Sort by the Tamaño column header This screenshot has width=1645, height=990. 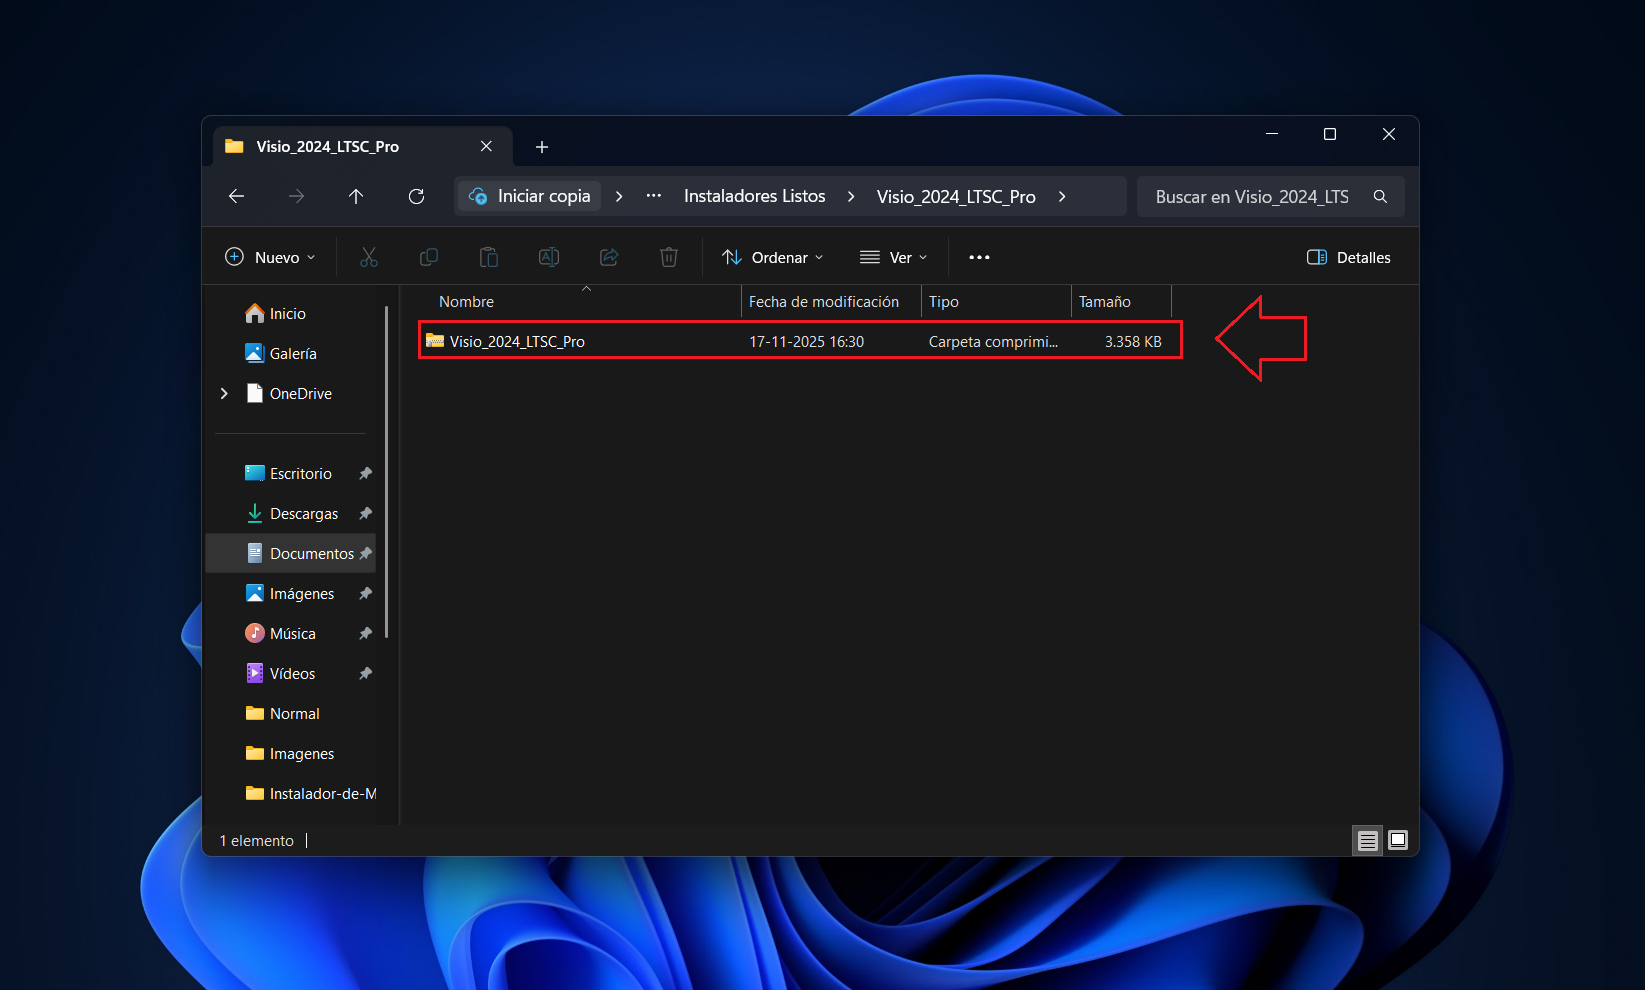(x=1121, y=302)
